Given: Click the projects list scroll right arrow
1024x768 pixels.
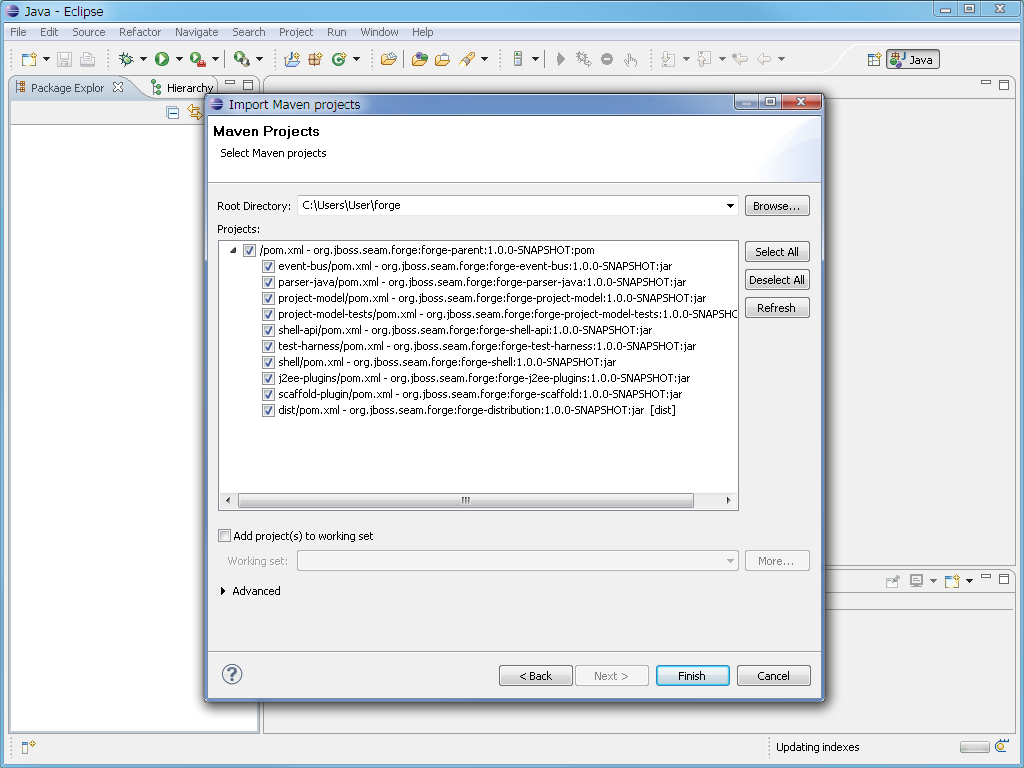Looking at the screenshot, I should tap(728, 500).
